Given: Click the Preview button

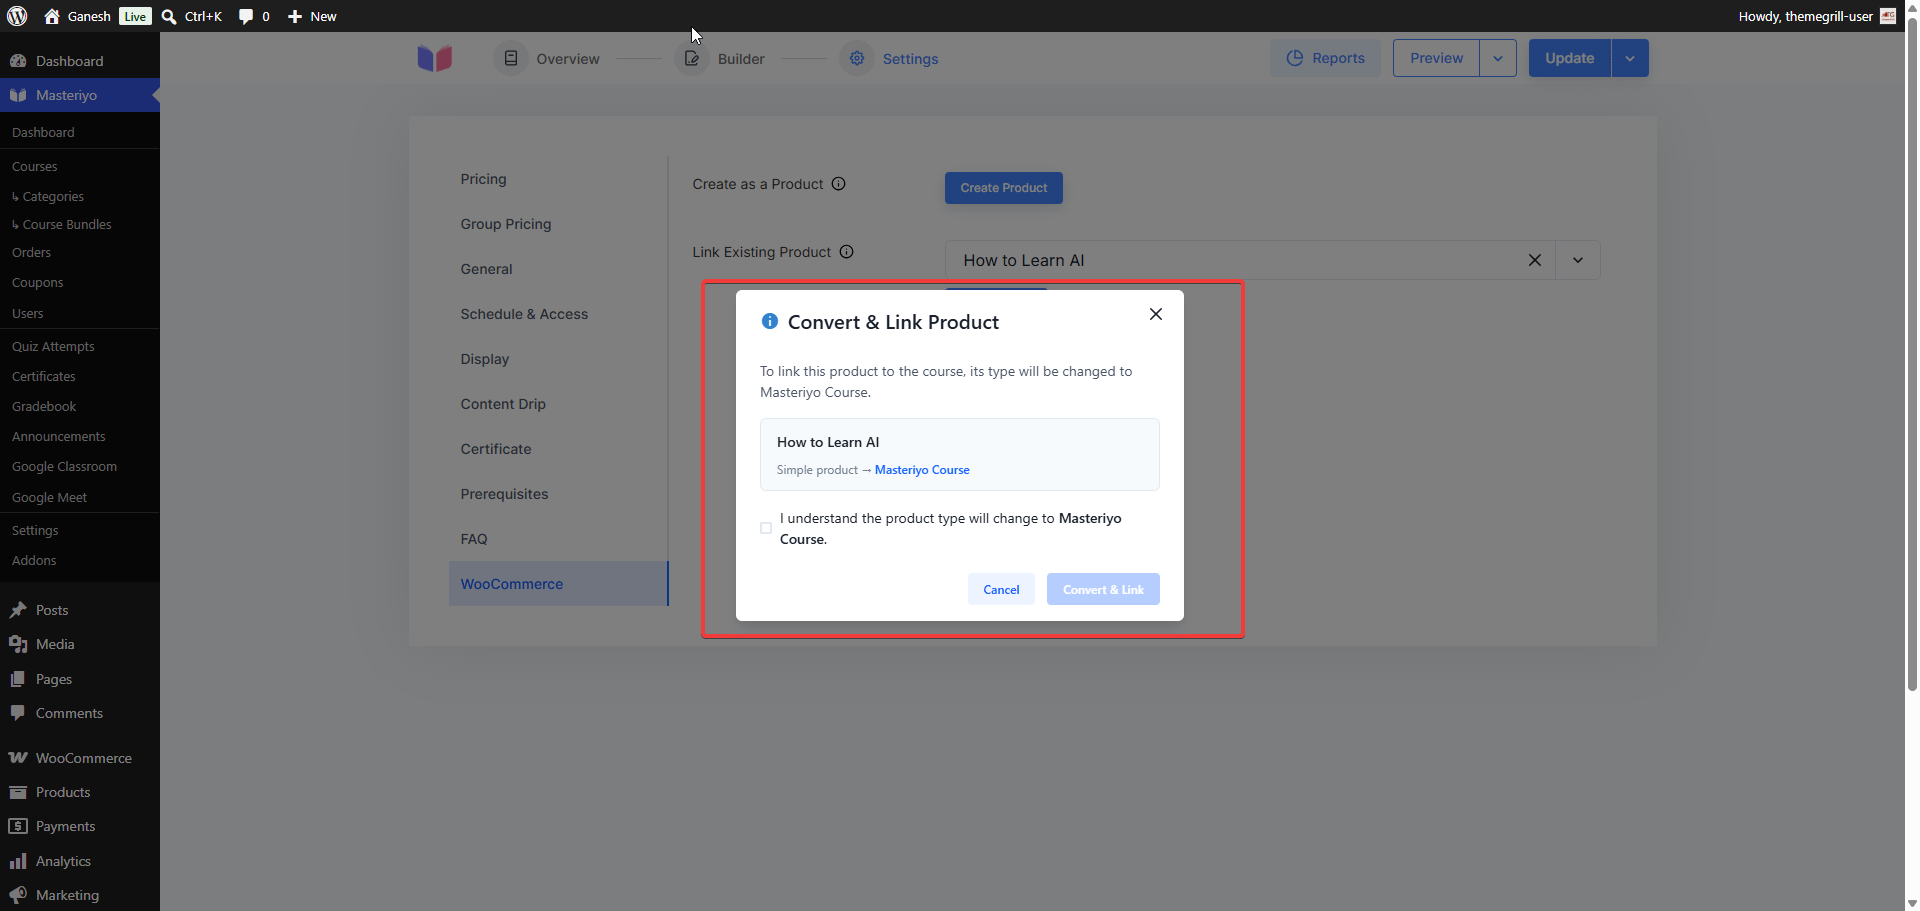Looking at the screenshot, I should pyautogui.click(x=1436, y=58).
